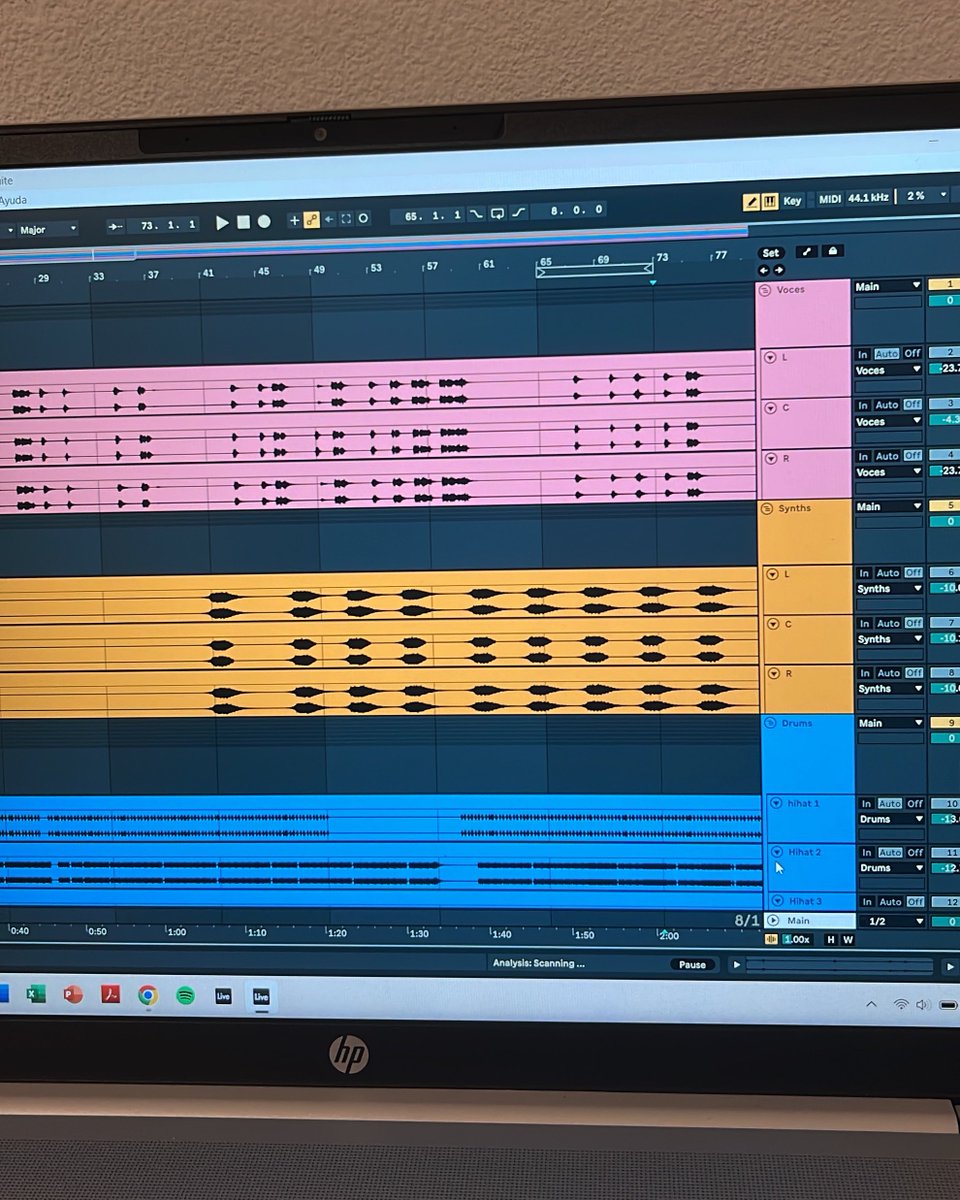Viewport: 960px width, 1200px height.
Task: Open Drums output dropdown on hihat 1
Action: click(891, 819)
